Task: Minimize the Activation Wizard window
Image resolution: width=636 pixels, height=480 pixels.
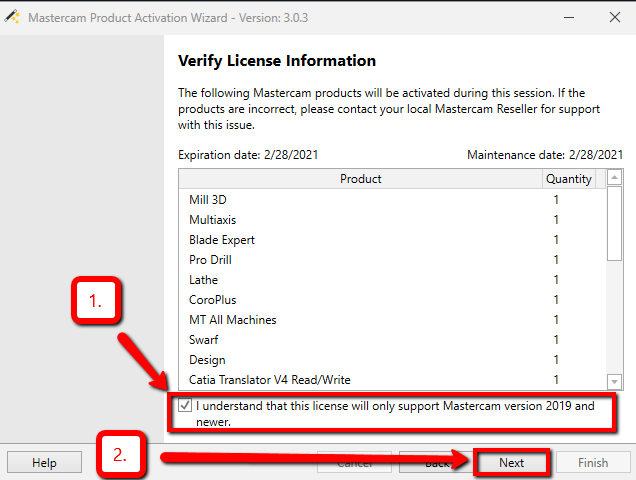Action: click(569, 17)
